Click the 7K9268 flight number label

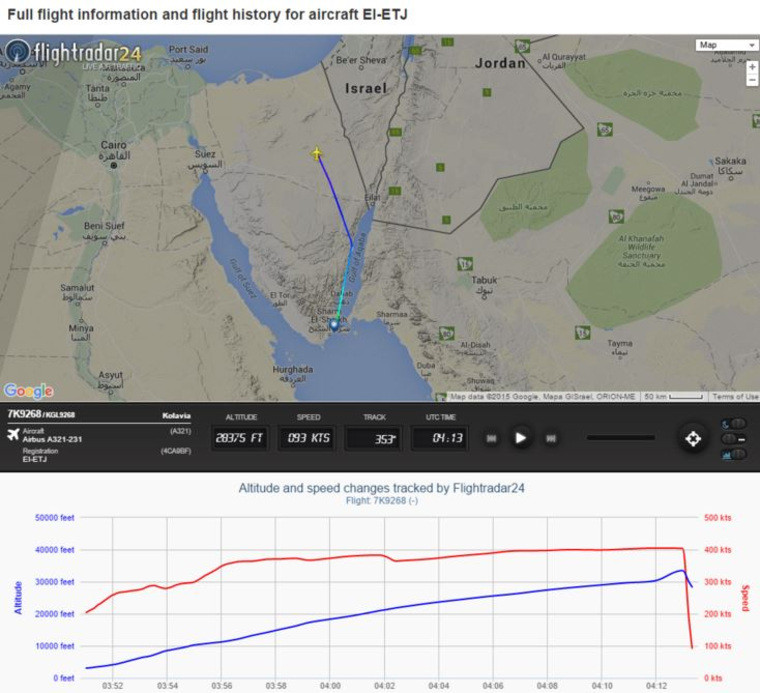pyautogui.click(x=21, y=414)
